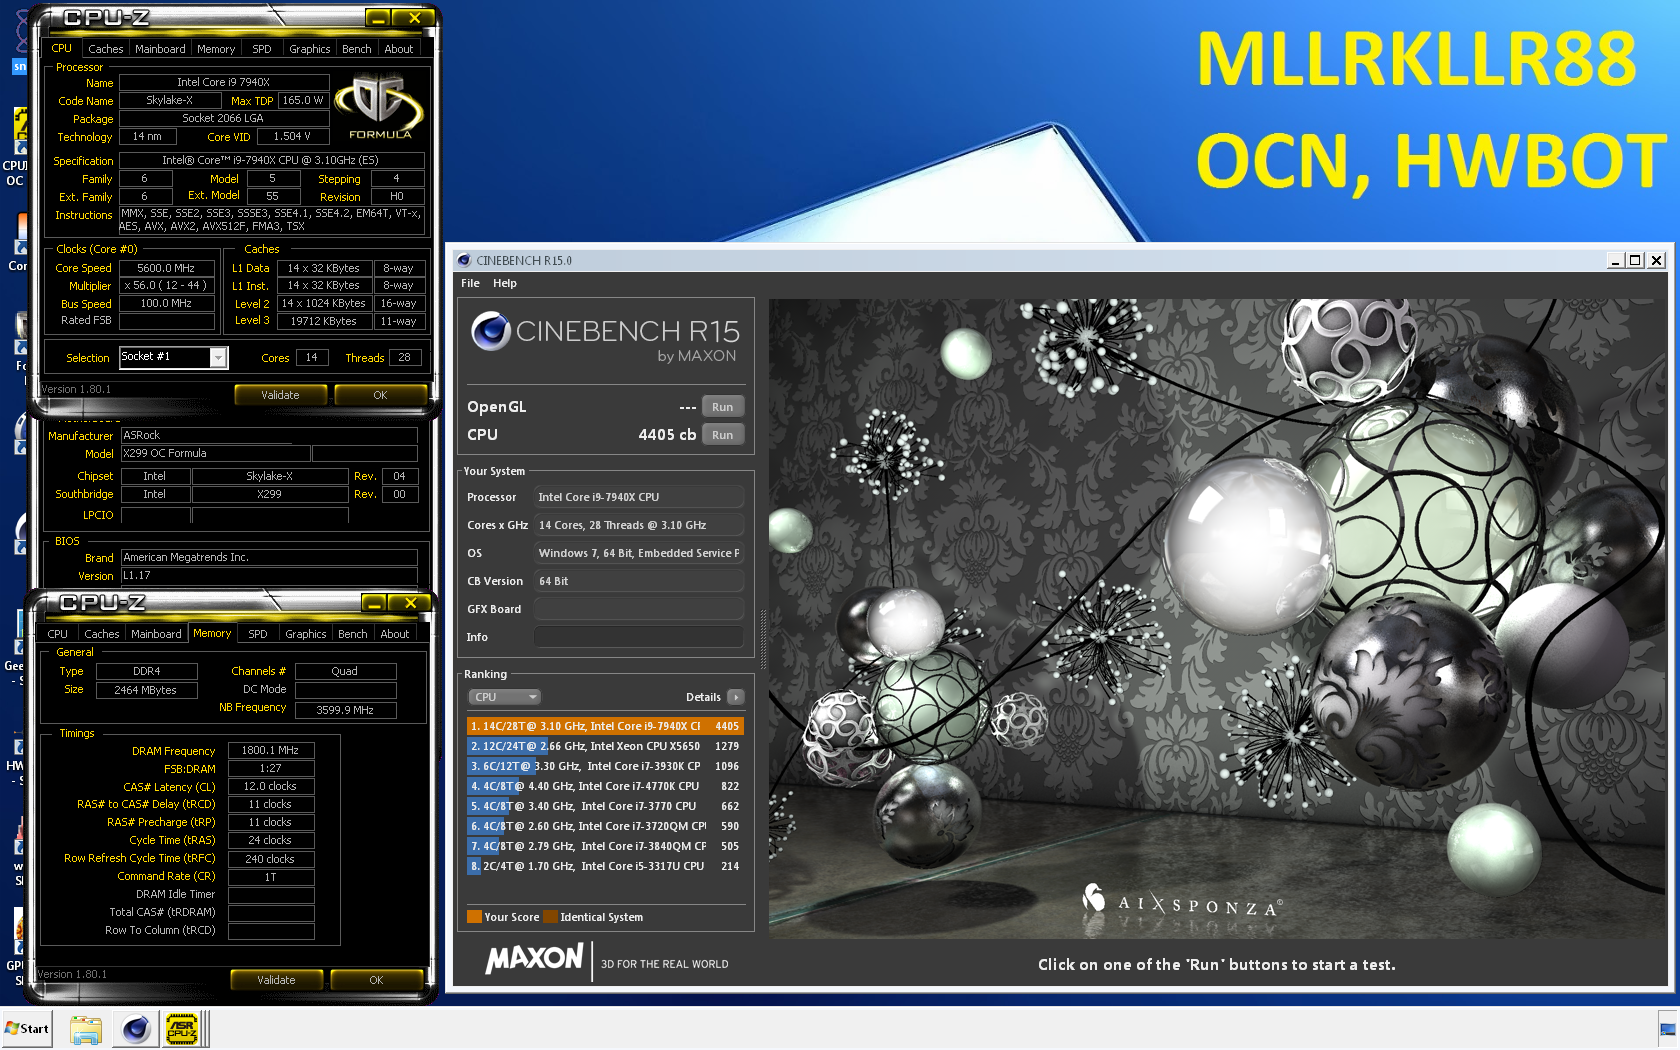Image resolution: width=1680 pixels, height=1050 pixels.
Task: Click OK in the lower CPU-Z window
Action: coord(376,980)
